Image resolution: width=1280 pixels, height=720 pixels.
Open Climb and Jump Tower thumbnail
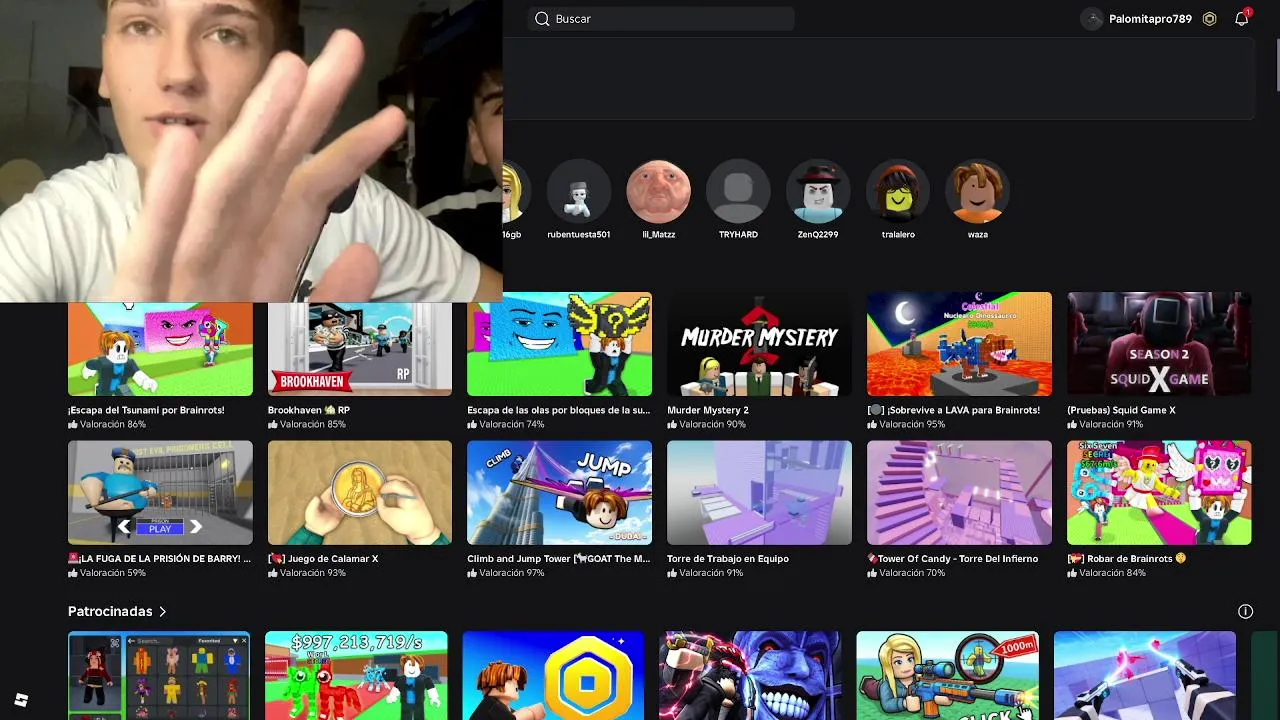tap(559, 493)
